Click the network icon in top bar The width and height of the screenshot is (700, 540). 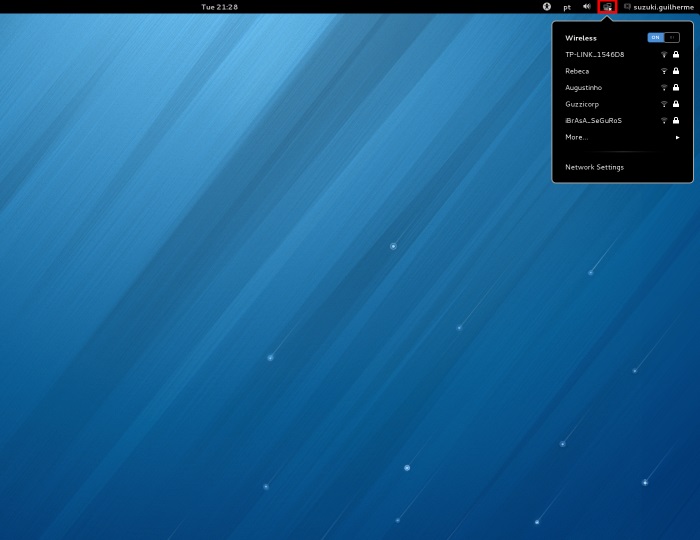pos(607,7)
